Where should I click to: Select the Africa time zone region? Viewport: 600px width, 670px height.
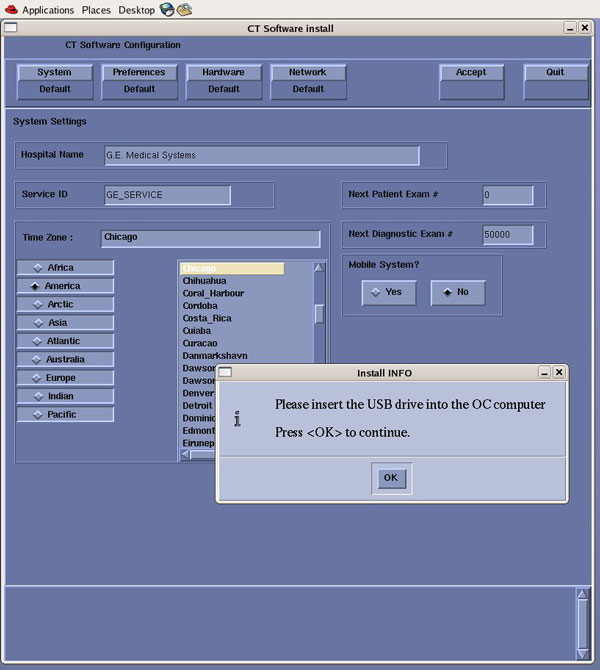65,268
